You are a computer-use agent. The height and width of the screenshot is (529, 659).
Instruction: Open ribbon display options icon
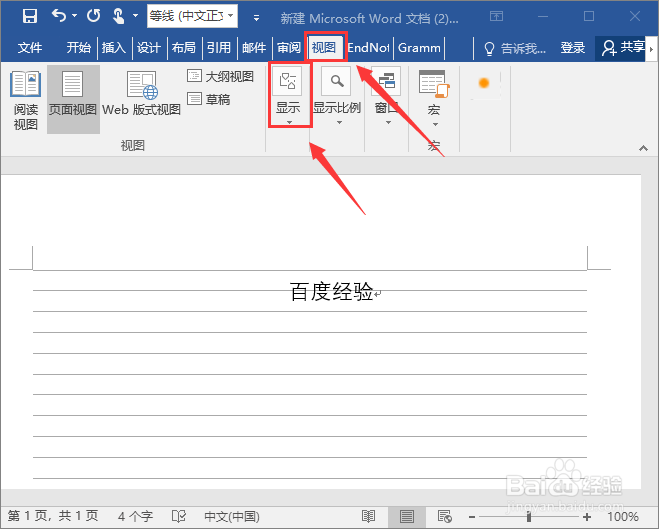click(x=496, y=16)
